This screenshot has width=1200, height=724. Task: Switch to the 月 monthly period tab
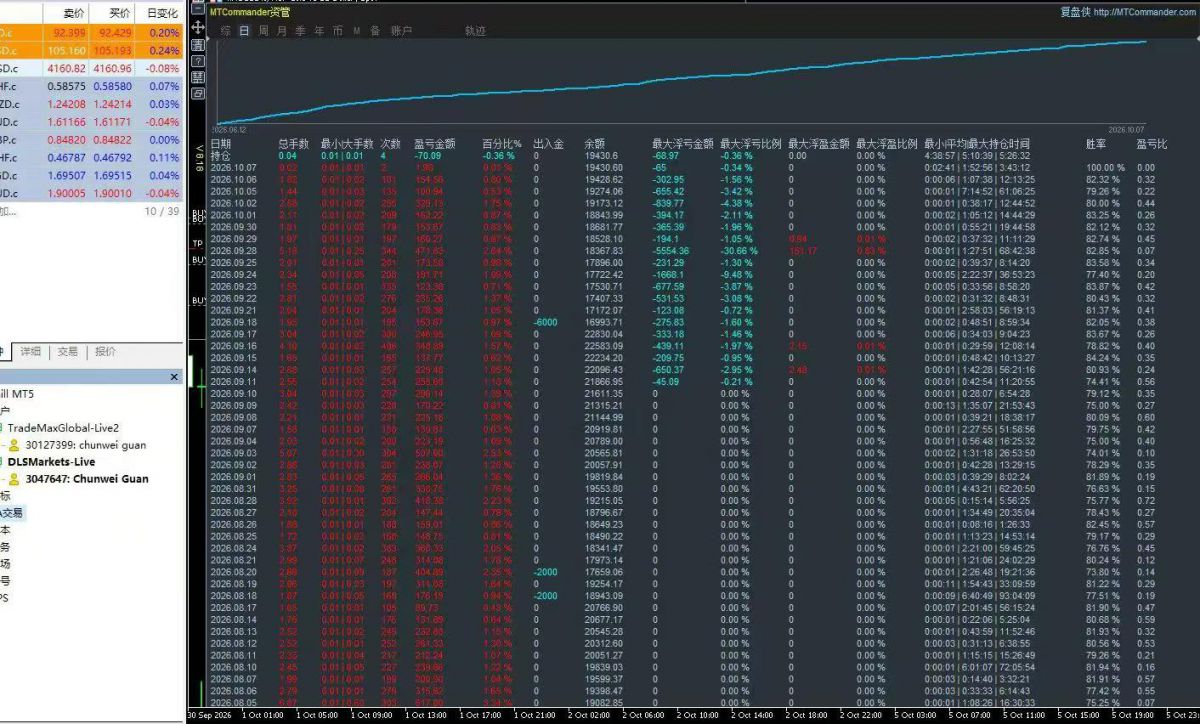282,31
